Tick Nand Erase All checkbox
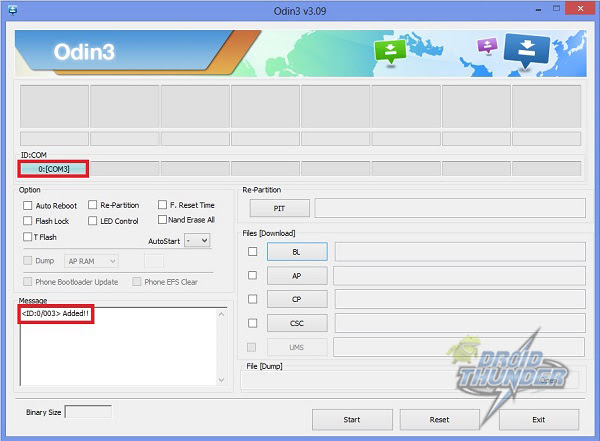 pos(162,219)
